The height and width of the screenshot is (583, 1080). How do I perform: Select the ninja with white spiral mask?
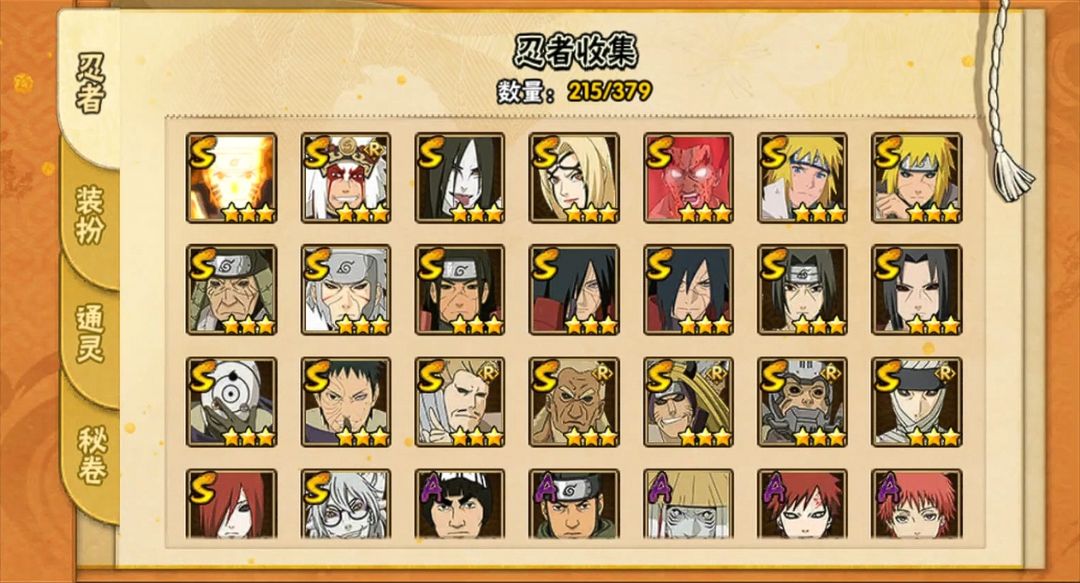231,402
